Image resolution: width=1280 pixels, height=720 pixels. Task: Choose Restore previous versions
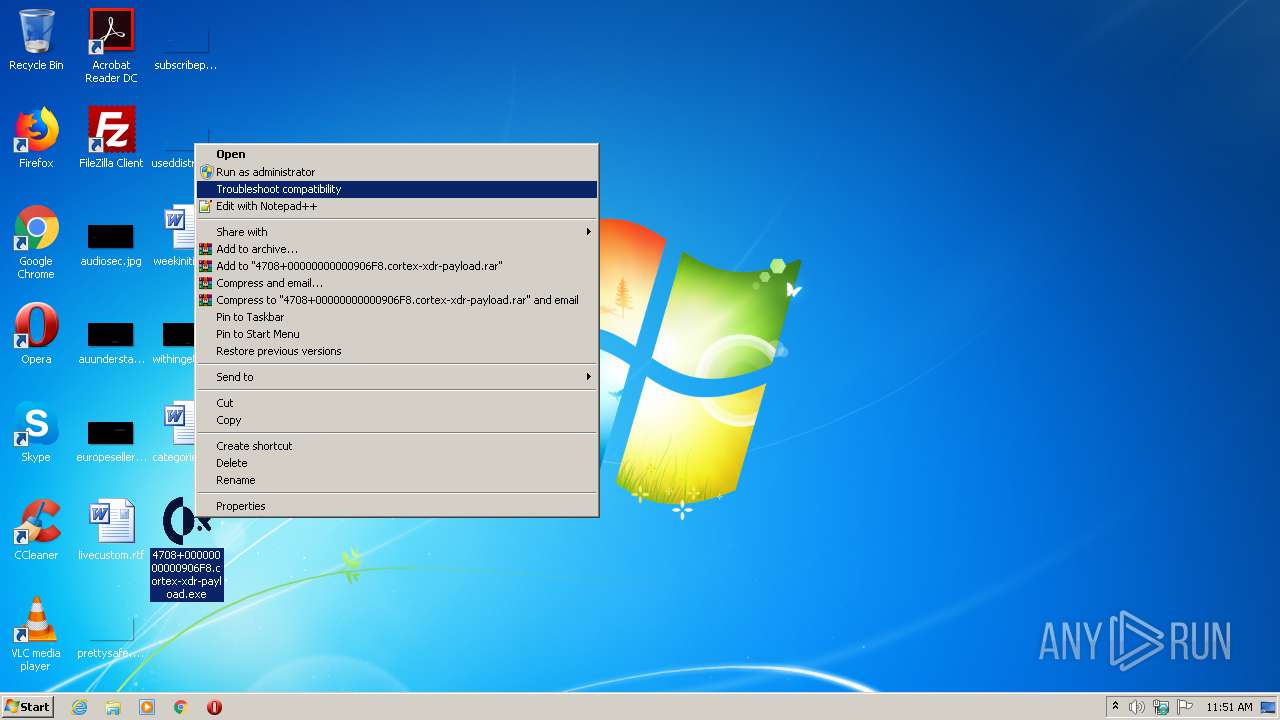click(397, 351)
